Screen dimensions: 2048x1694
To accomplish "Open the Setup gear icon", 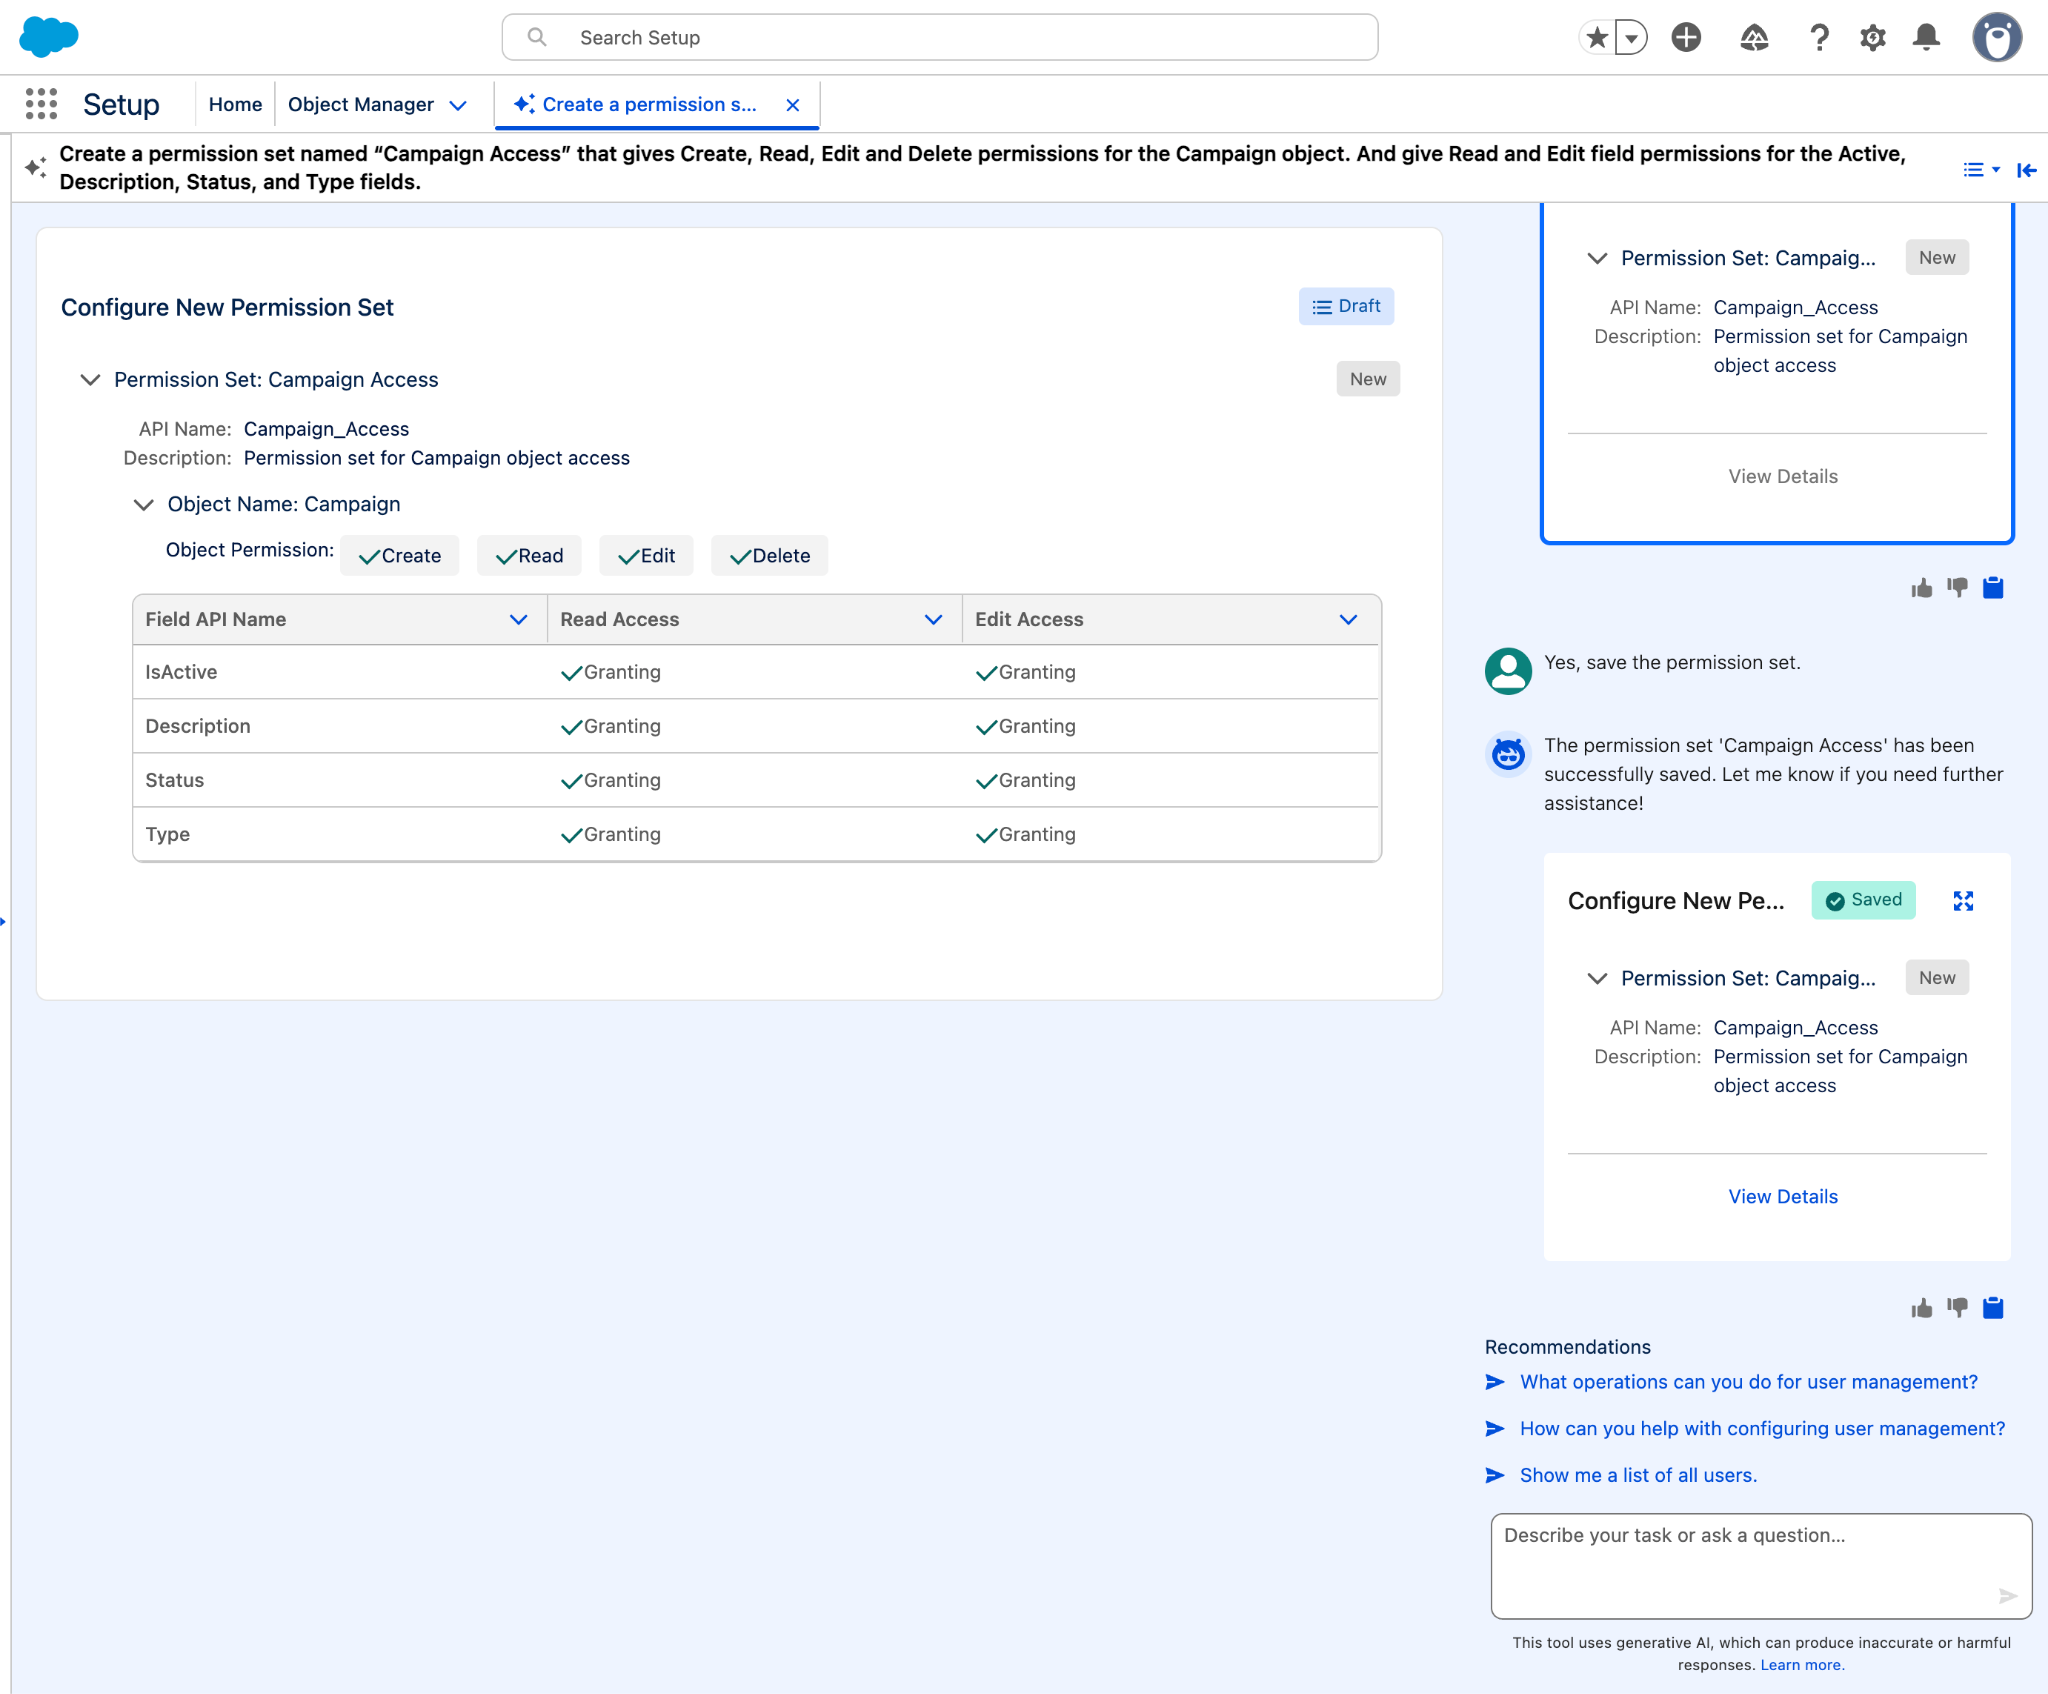I will click(x=1873, y=38).
